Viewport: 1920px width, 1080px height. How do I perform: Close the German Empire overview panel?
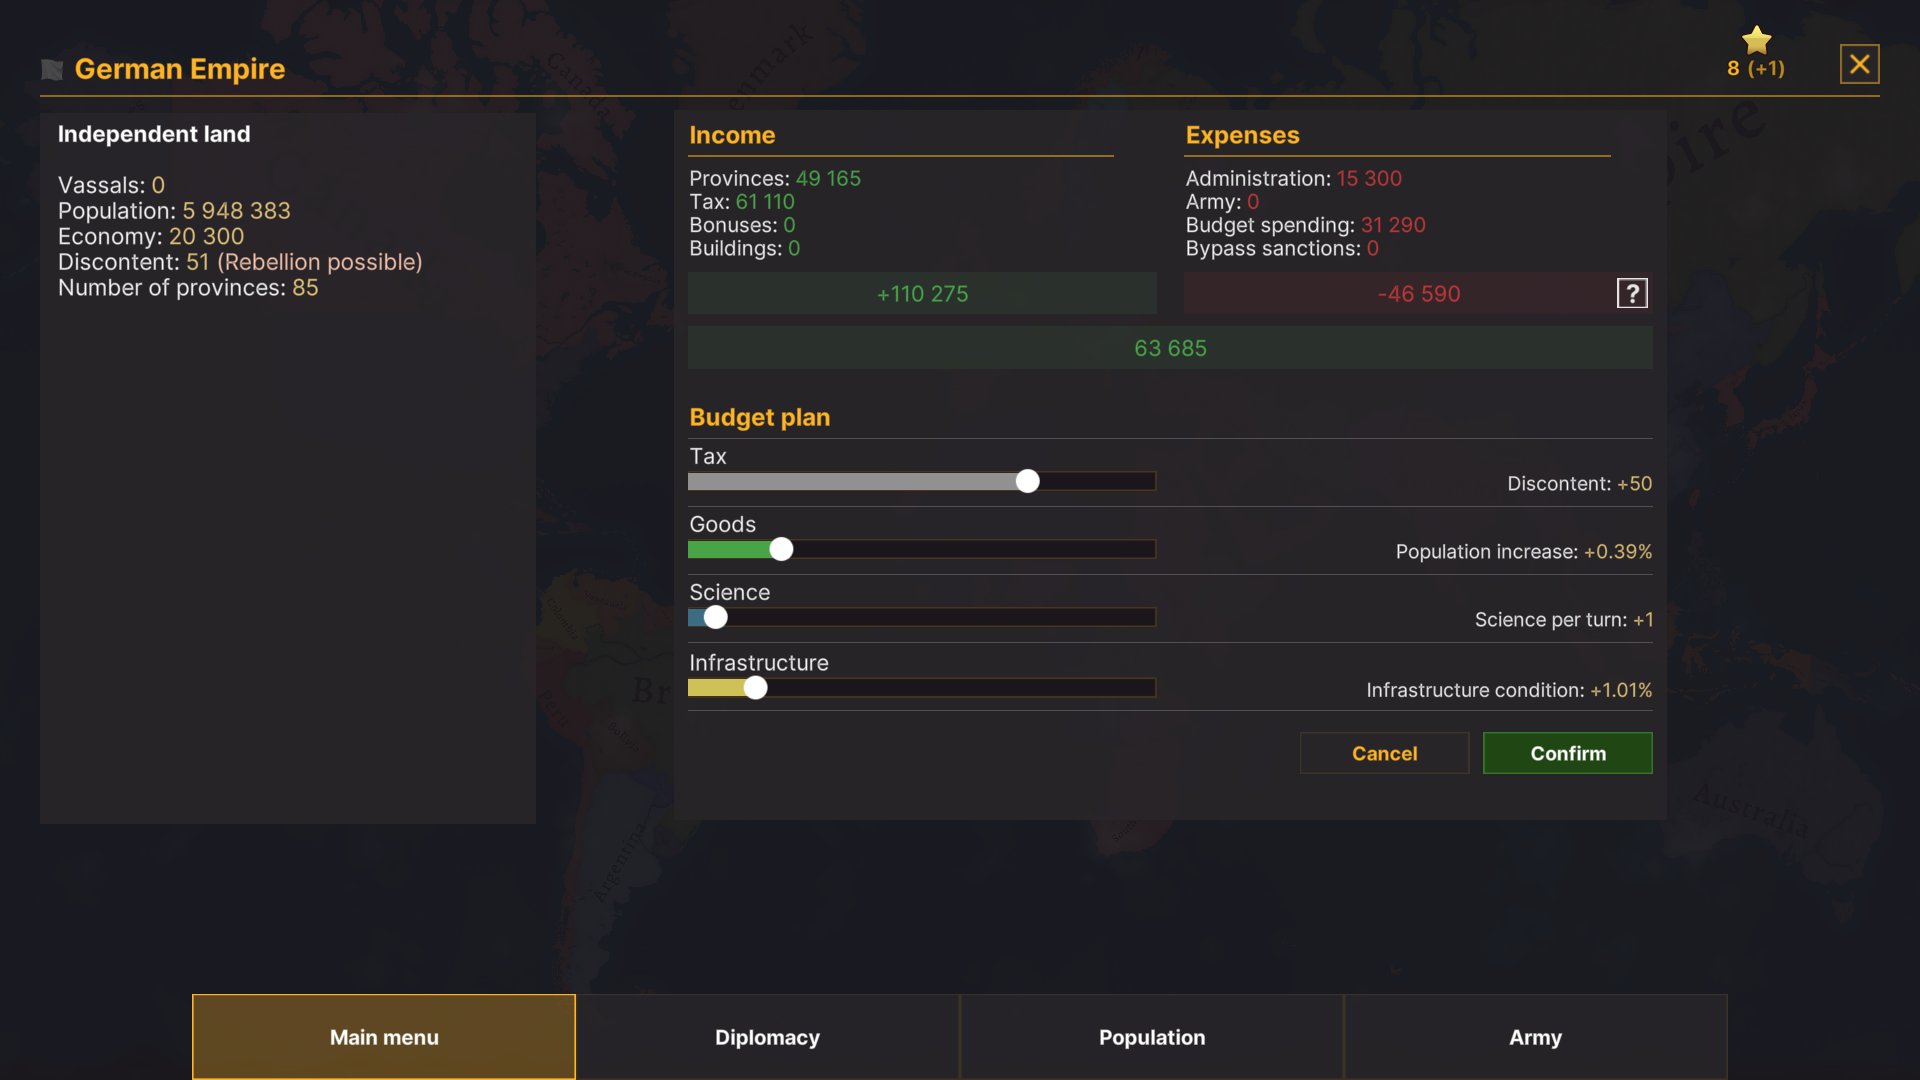coord(1859,63)
